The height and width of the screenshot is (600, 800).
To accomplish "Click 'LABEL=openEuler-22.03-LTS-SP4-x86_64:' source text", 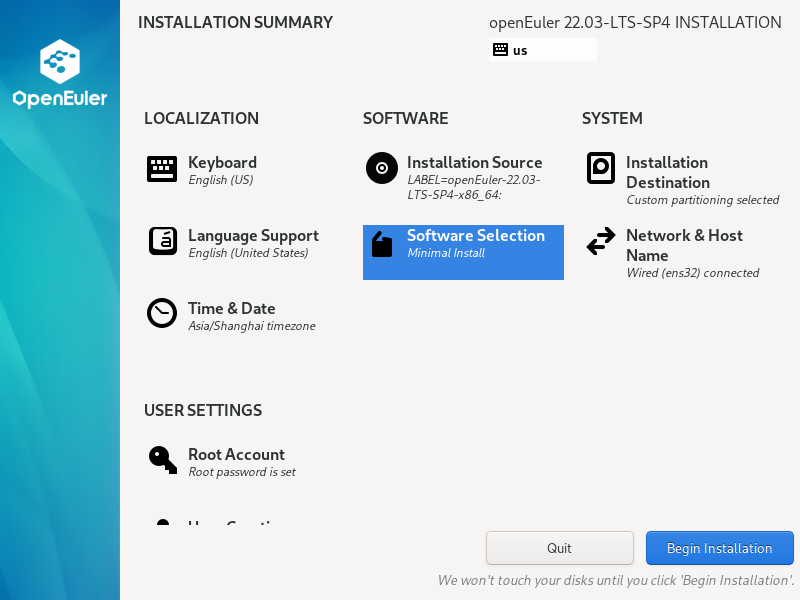I will (473, 187).
